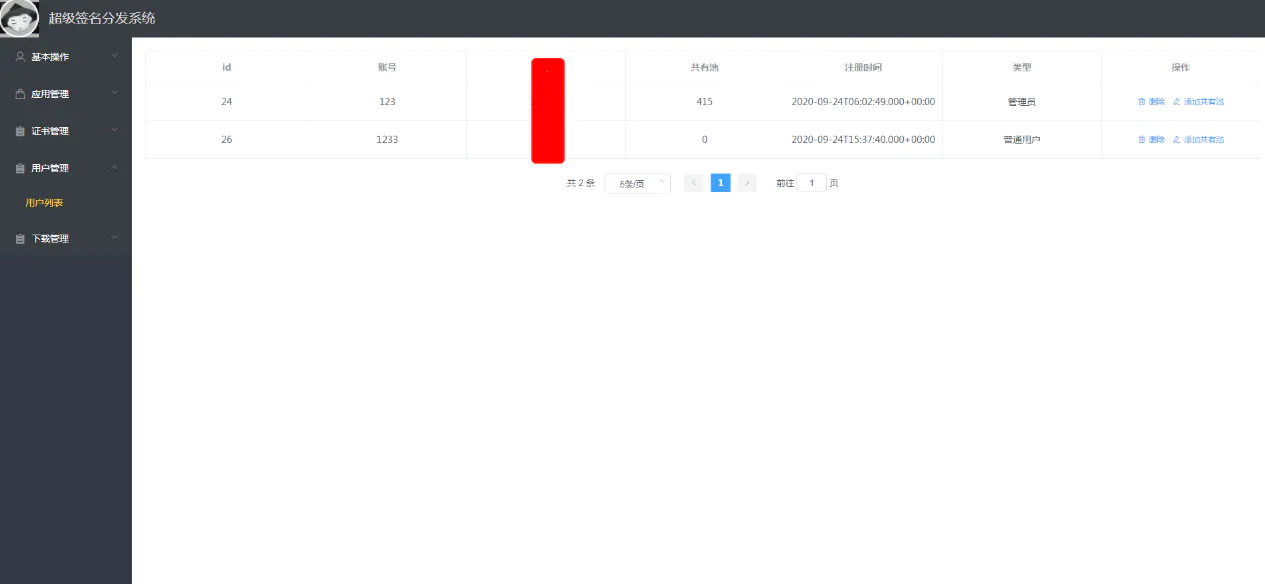Collapse the 用户管理 menu chevron
1265x584 pixels.
[x=114, y=167]
